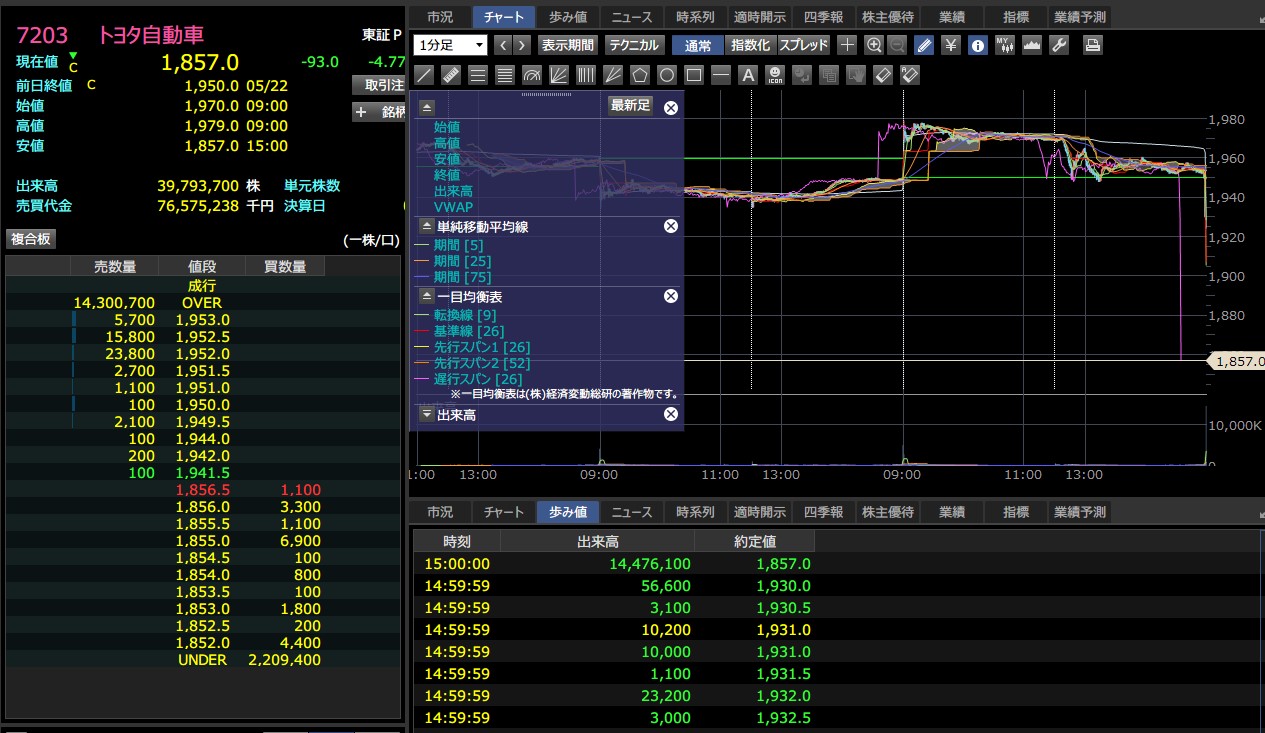This screenshot has height=733, width=1265.
Task: Switch lower panel to チャート tab
Action: pos(504,512)
